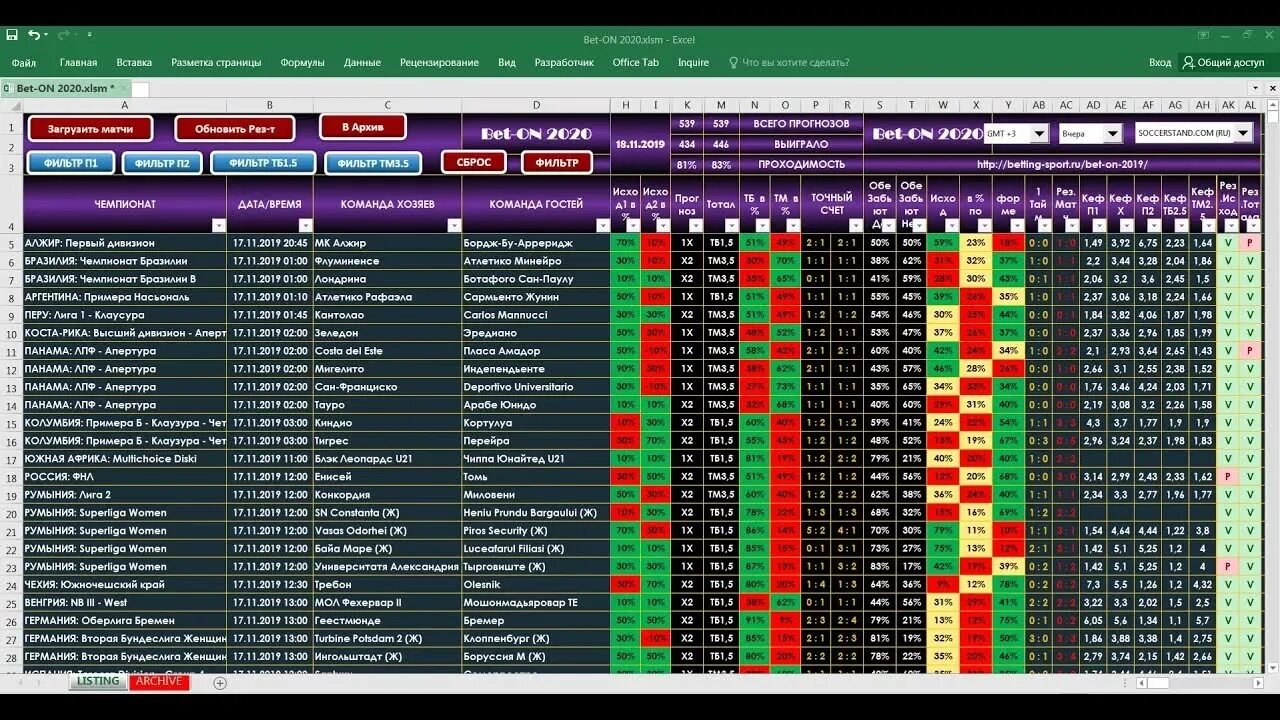The width and height of the screenshot is (1280, 720).
Task: Click the В Архив button
Action: (363, 127)
